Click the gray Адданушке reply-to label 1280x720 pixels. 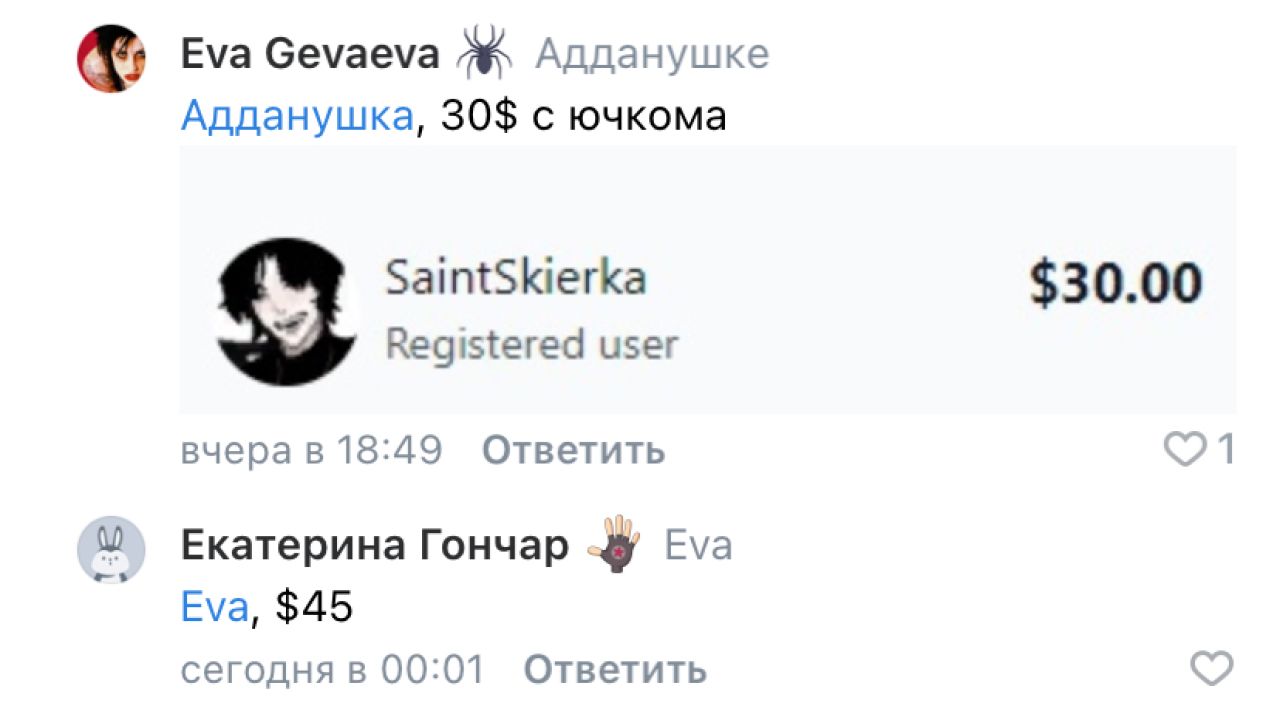coord(652,55)
